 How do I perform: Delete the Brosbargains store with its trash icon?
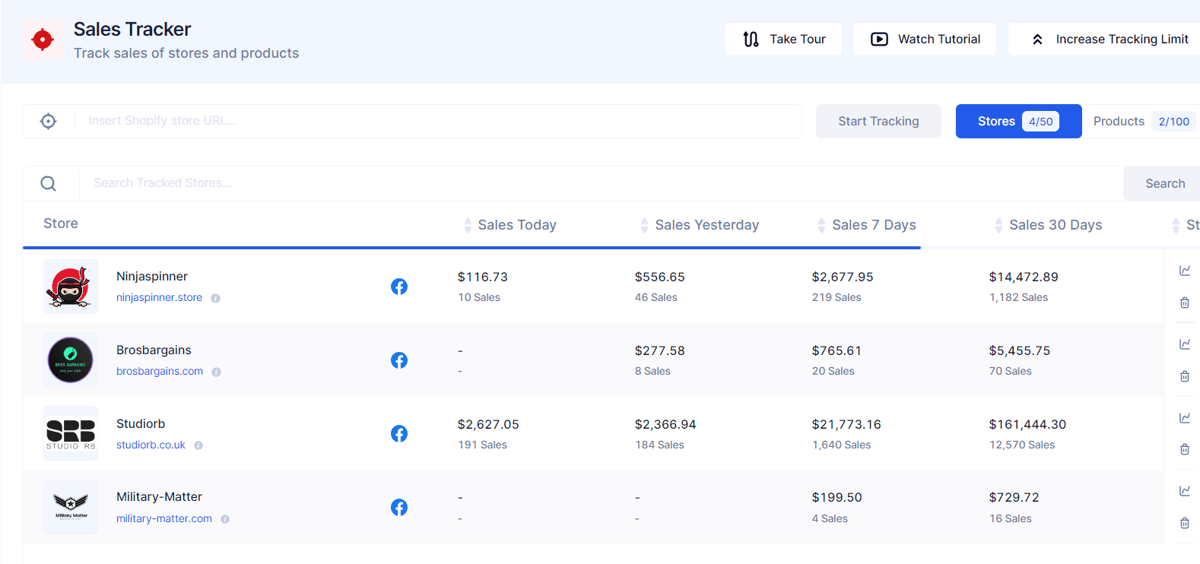pos(1185,376)
